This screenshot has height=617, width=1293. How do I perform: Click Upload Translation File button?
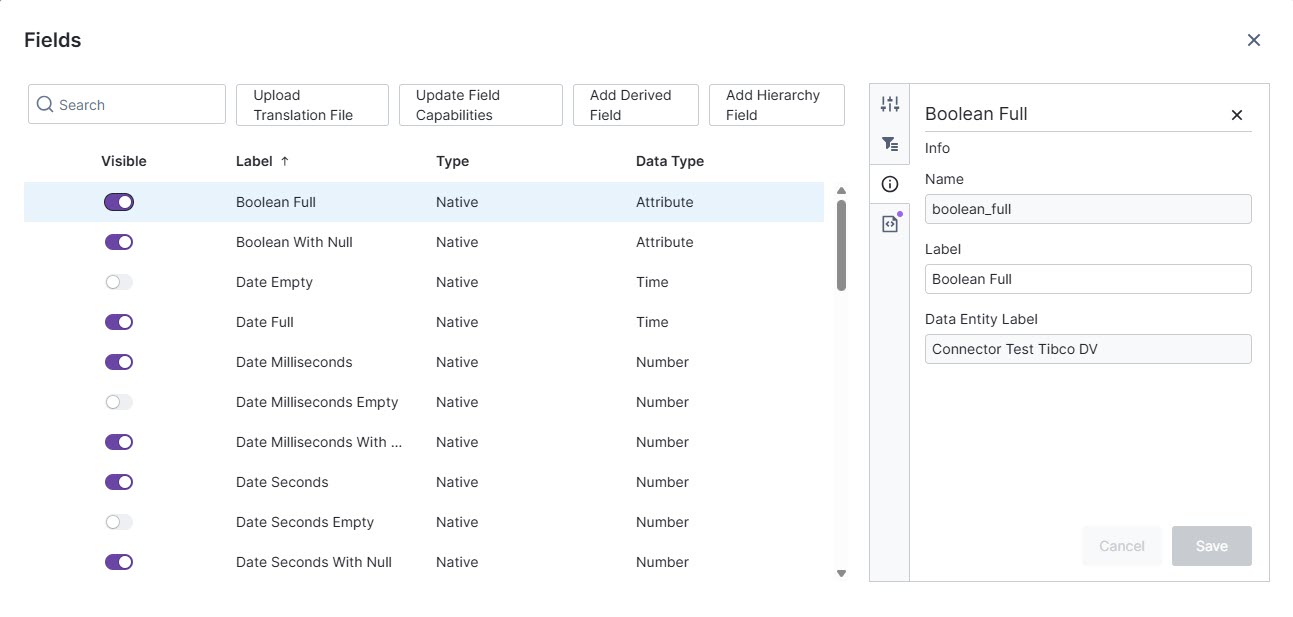point(312,105)
